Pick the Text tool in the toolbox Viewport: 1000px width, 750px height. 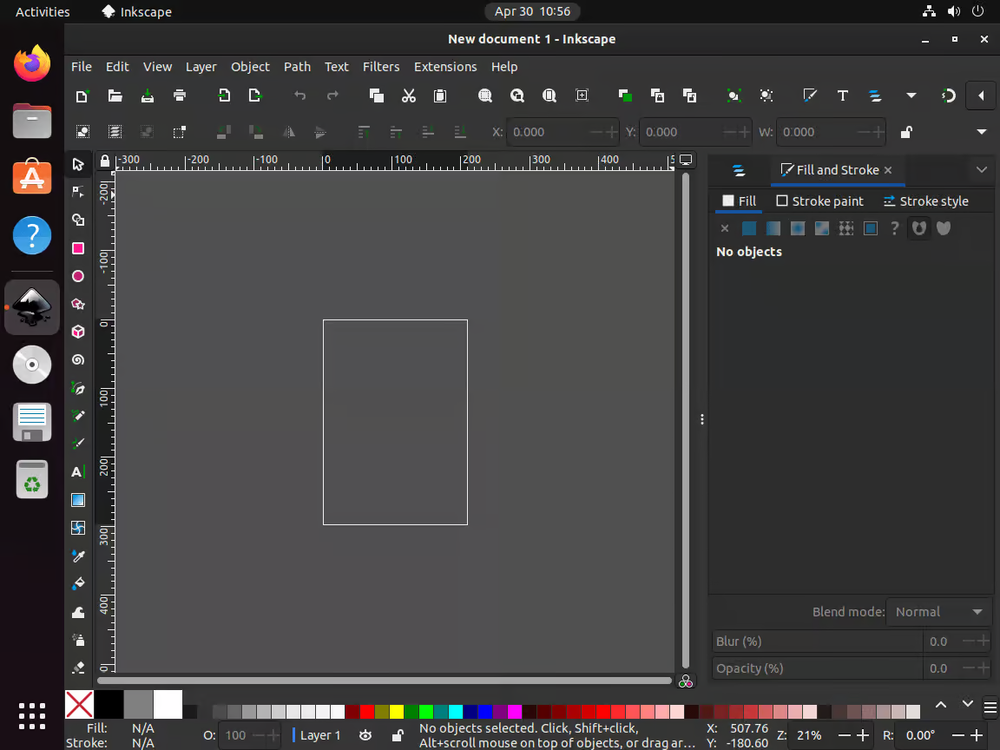(78, 472)
